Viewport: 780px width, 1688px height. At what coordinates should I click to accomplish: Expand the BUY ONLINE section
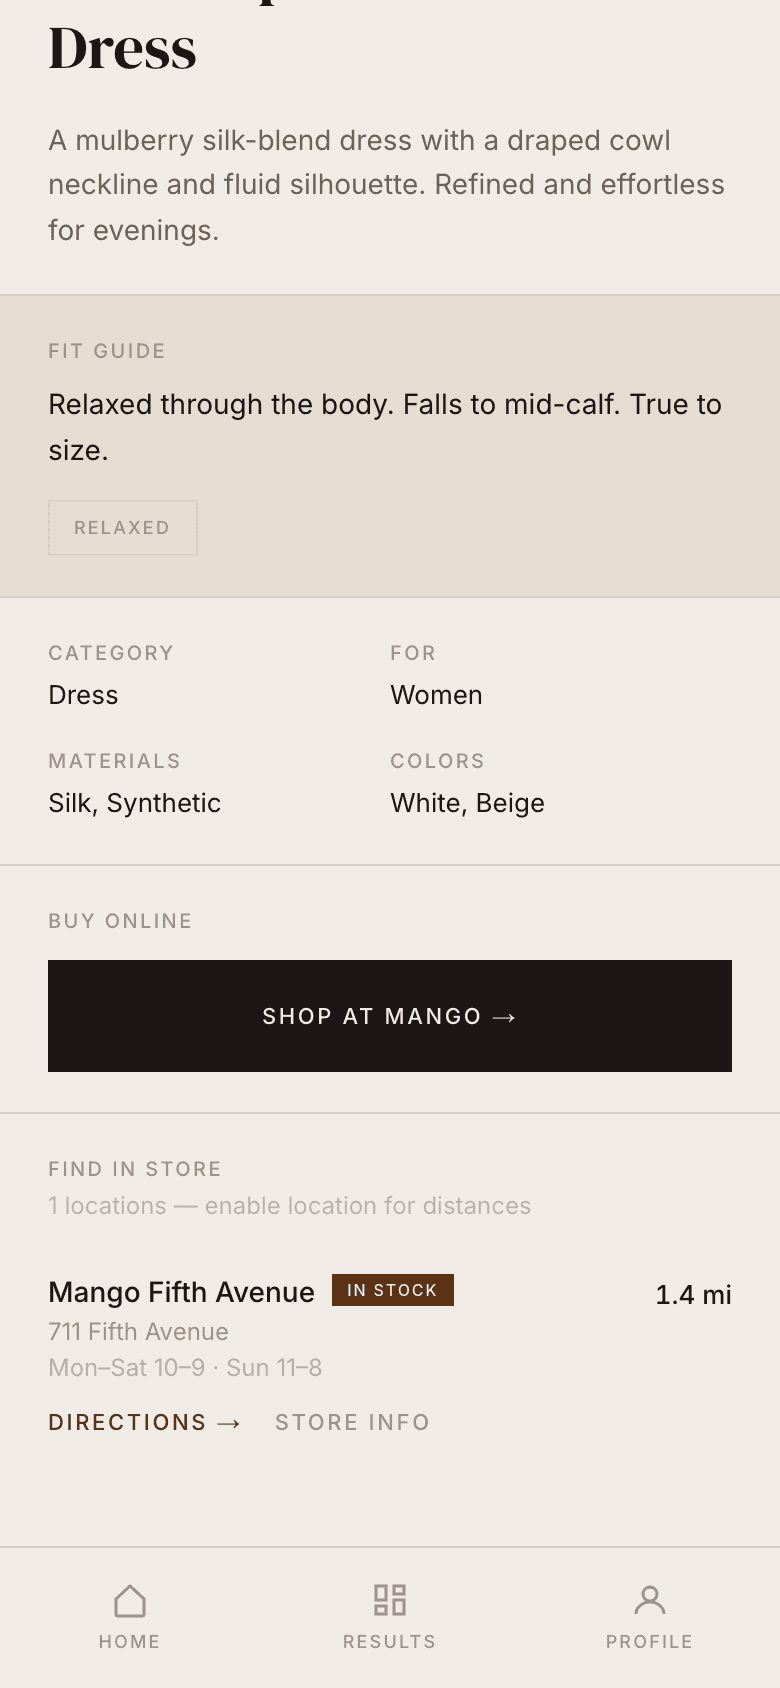[x=120, y=921]
